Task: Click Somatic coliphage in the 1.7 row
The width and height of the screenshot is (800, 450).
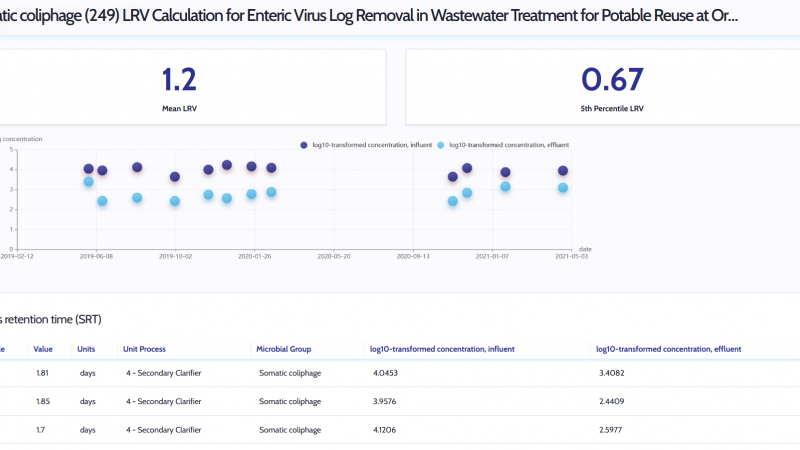Action: click(290, 430)
